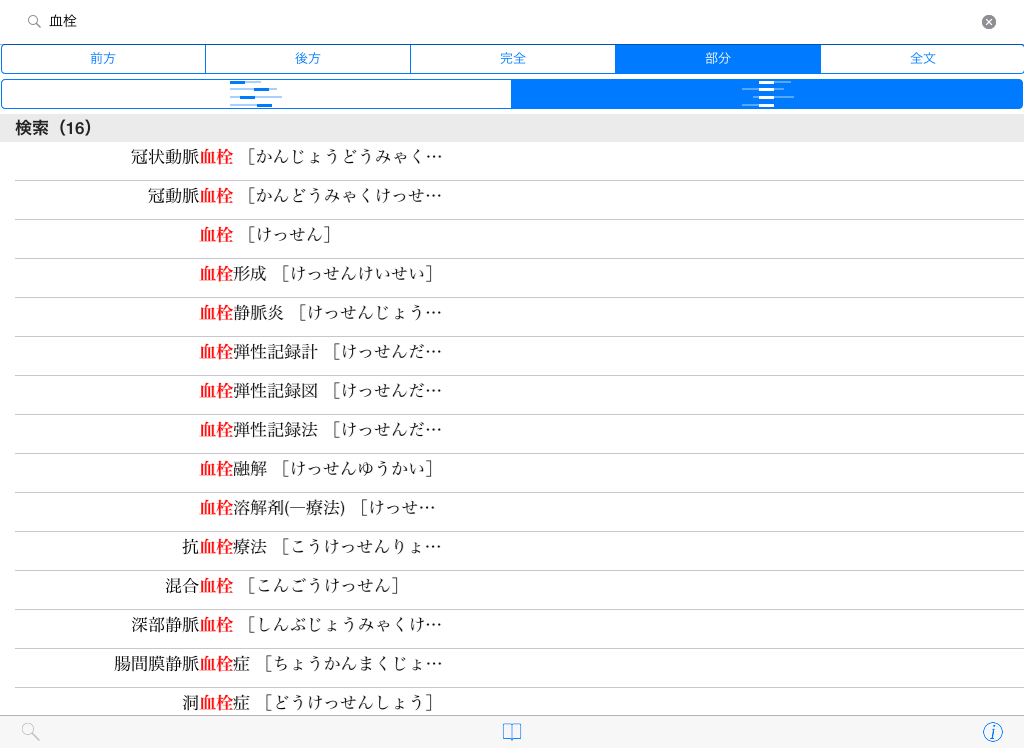
Task: Click the search field containing 血栓
Action: pos(500,21)
